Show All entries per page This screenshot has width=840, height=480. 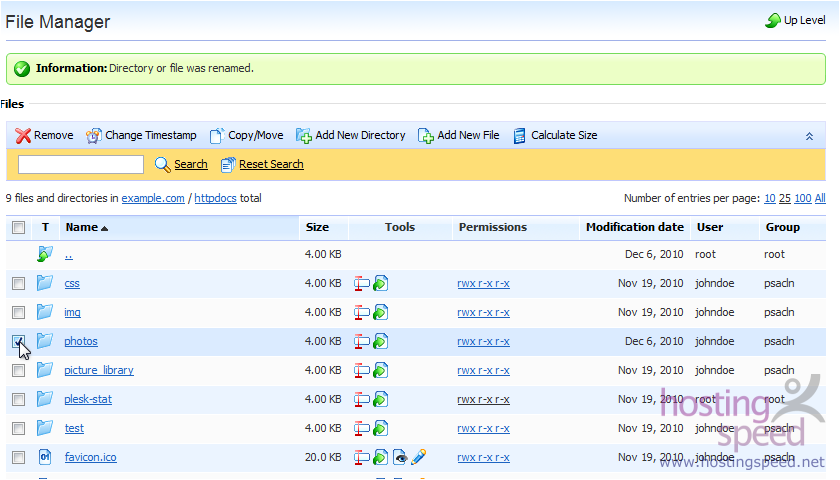820,198
